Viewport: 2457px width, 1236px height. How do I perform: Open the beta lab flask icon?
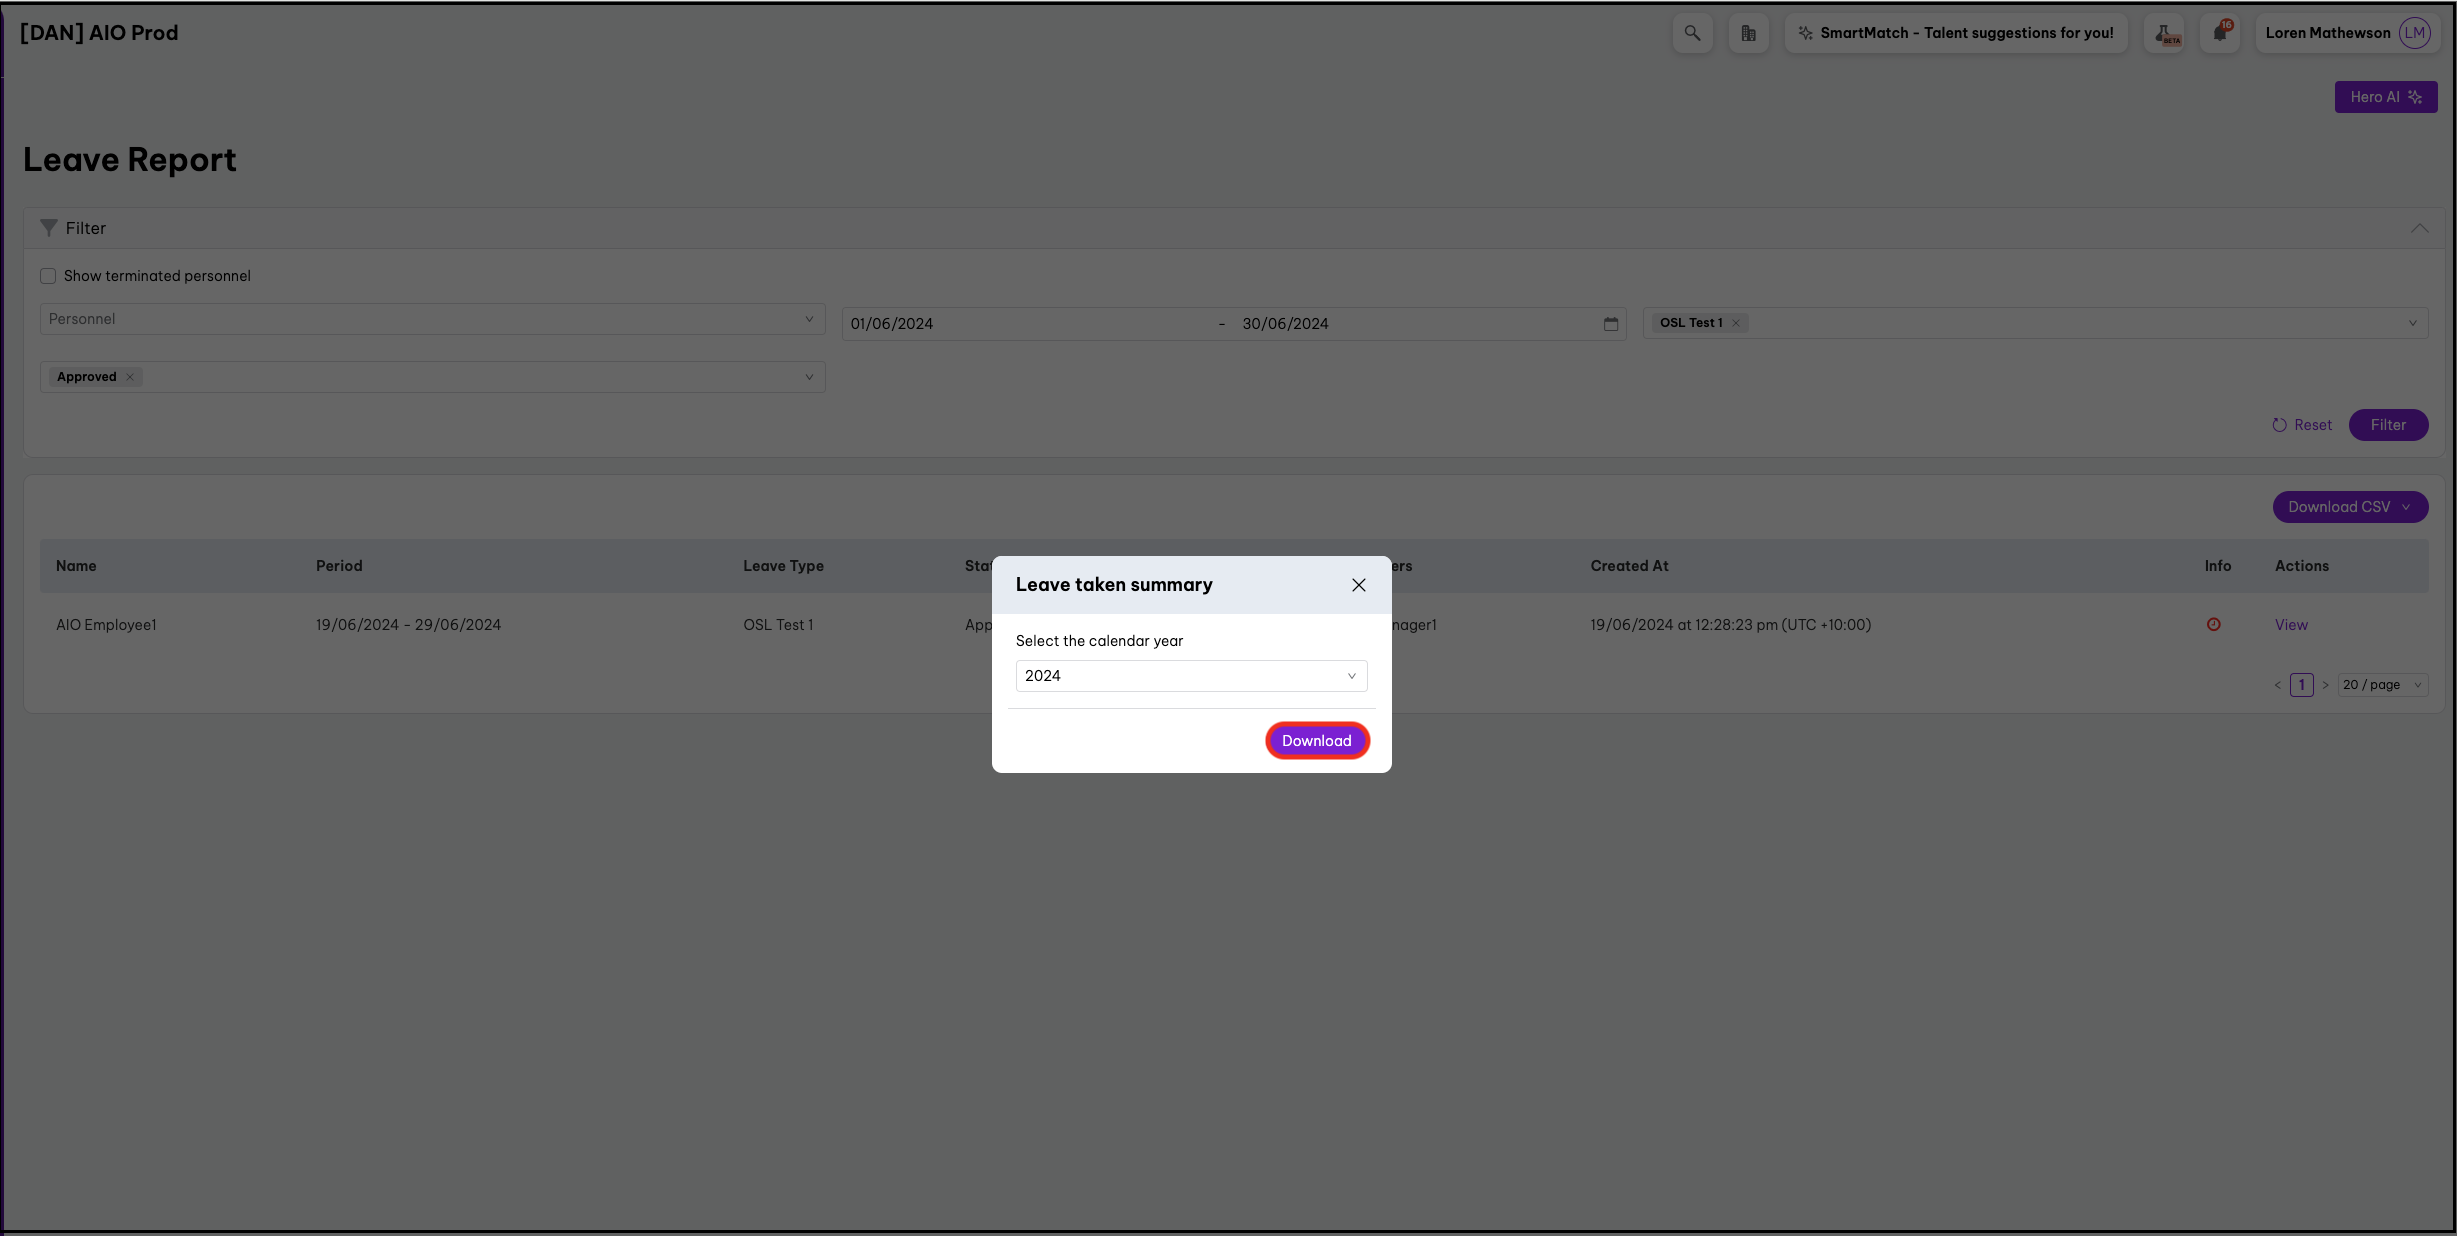2164,33
